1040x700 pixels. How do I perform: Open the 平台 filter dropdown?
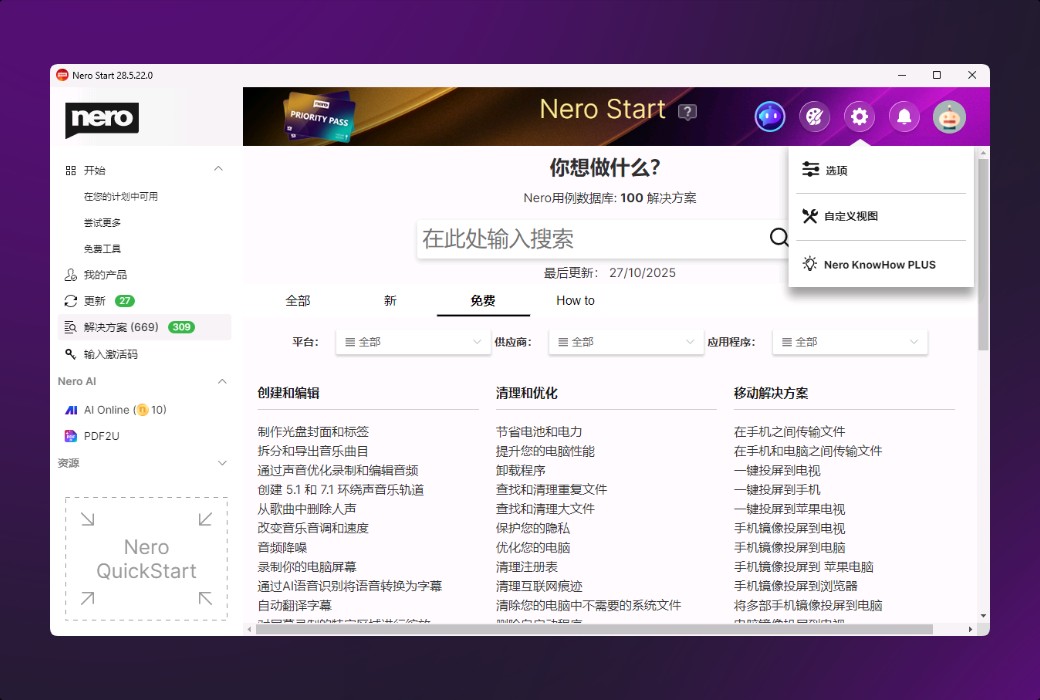(412, 341)
